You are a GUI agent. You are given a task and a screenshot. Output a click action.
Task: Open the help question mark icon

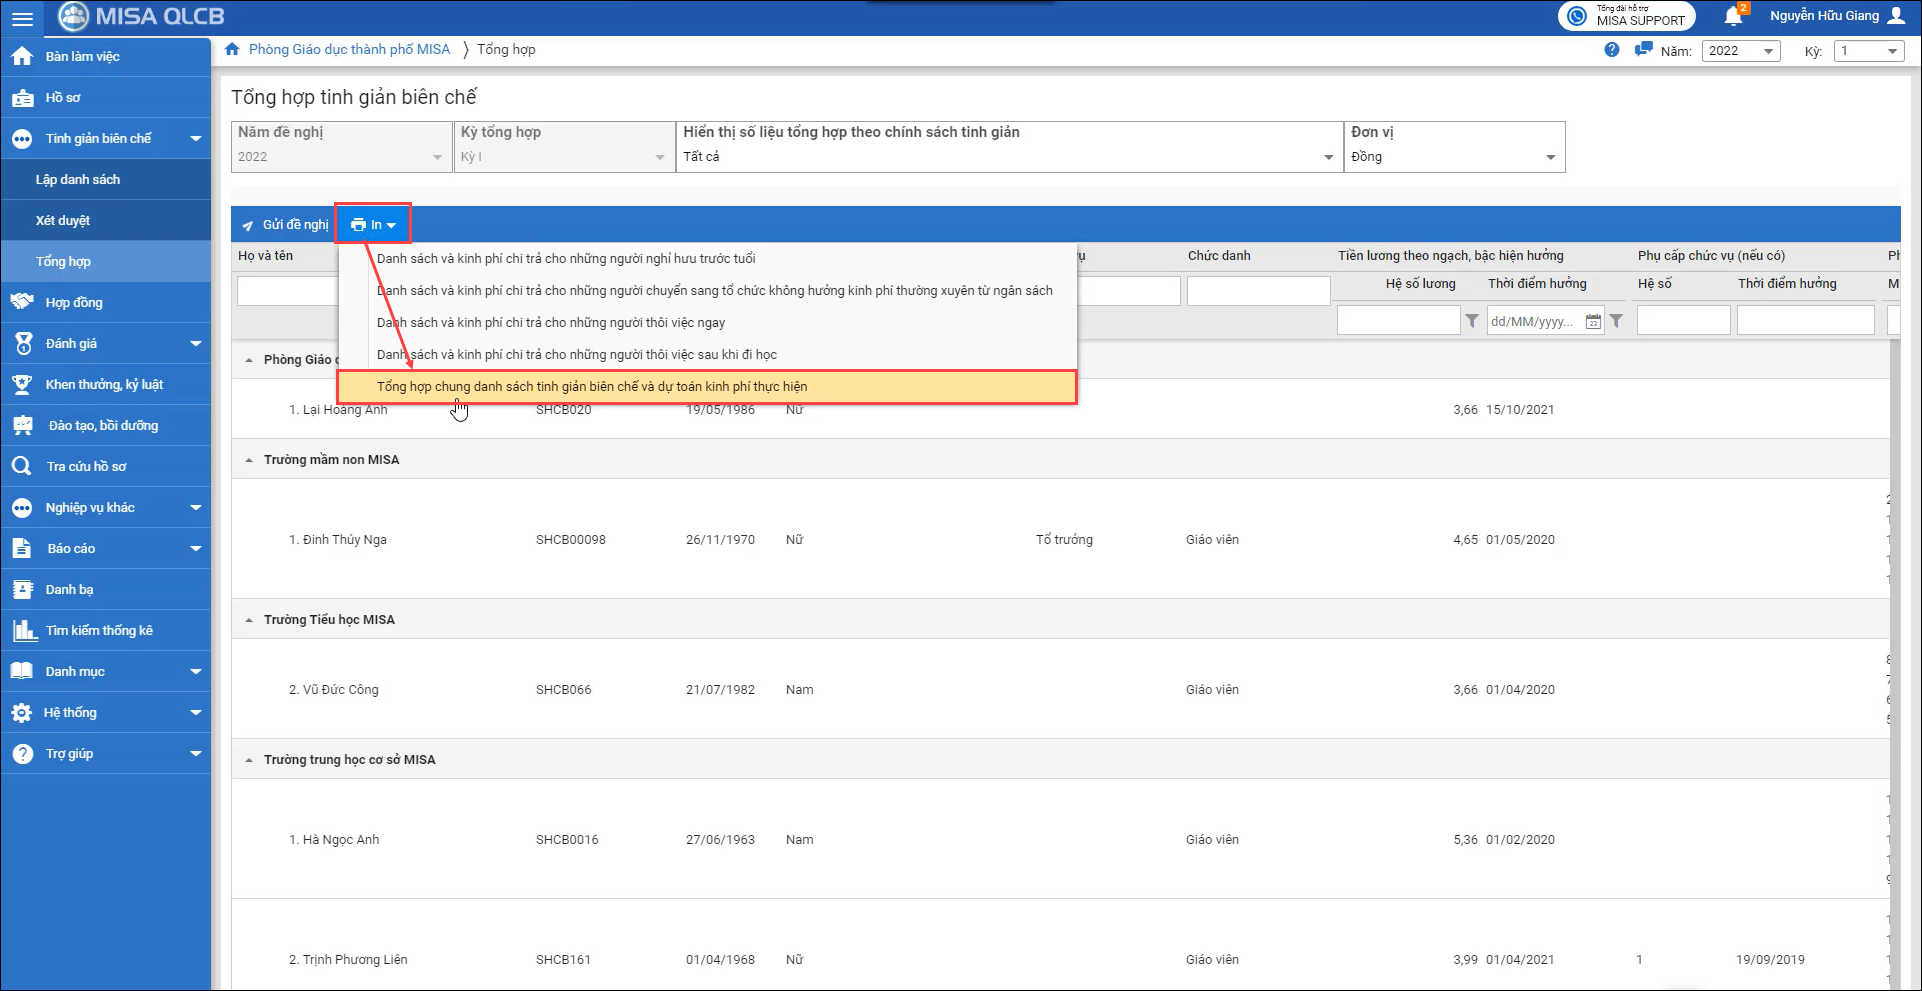[1611, 50]
